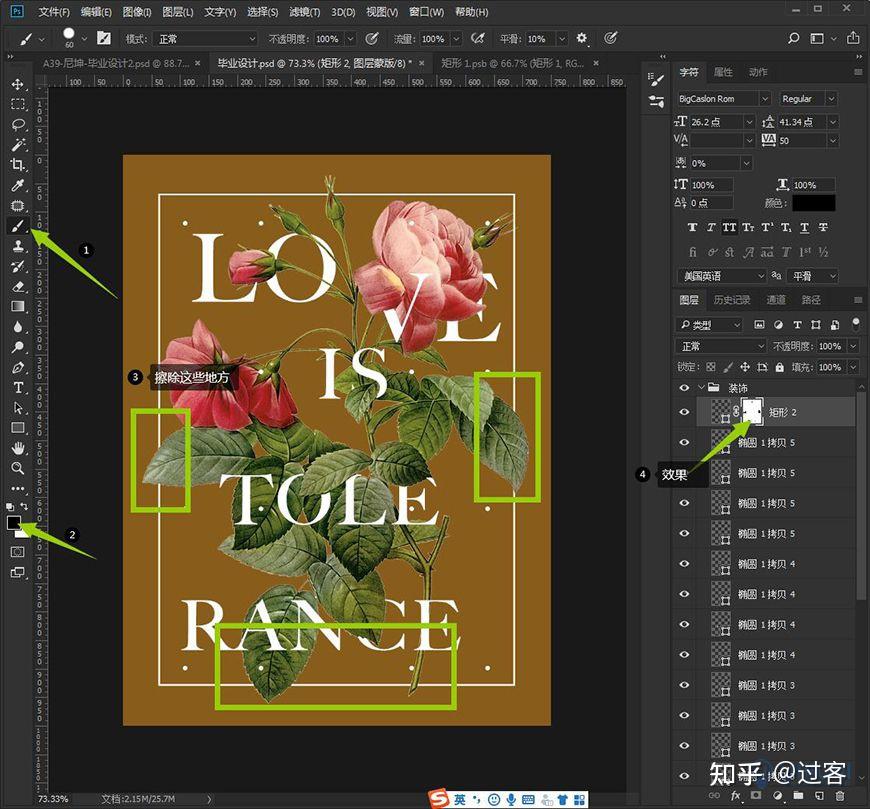Switch to the 动作 panel tab
This screenshot has width=870, height=809.
tap(758, 72)
